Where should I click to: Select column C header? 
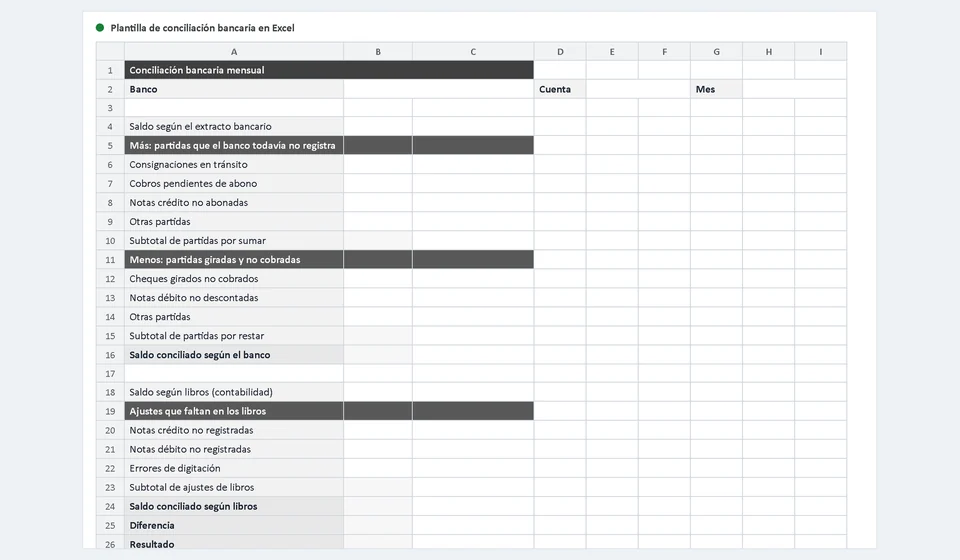click(473, 51)
